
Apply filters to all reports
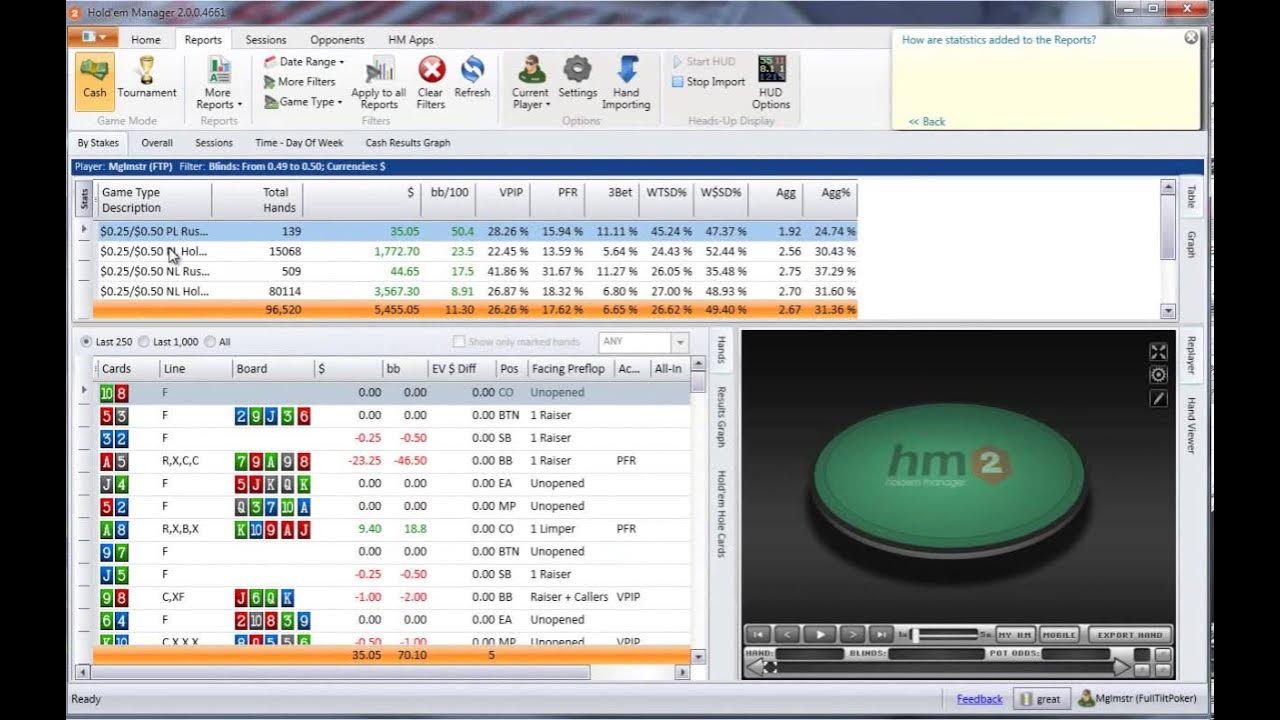click(x=379, y=84)
